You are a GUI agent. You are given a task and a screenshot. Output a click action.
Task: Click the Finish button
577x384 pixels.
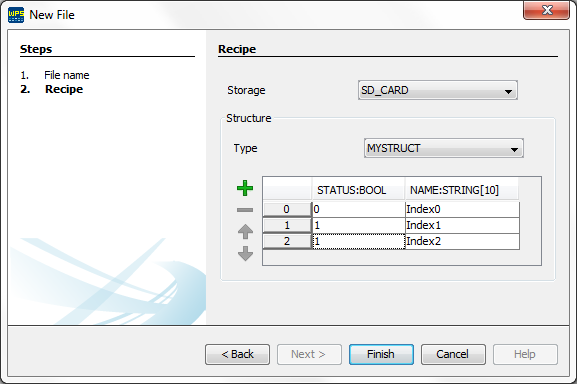[381, 354]
